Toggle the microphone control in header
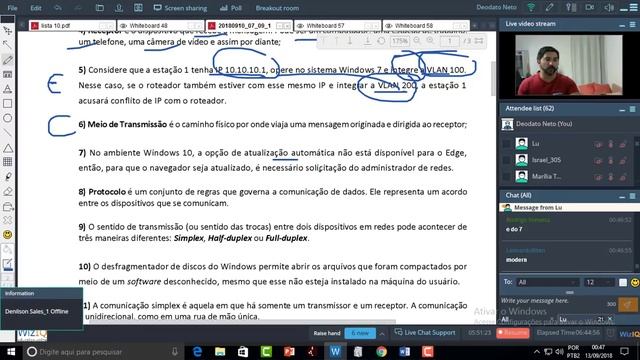 pyautogui.click(x=570, y=7)
